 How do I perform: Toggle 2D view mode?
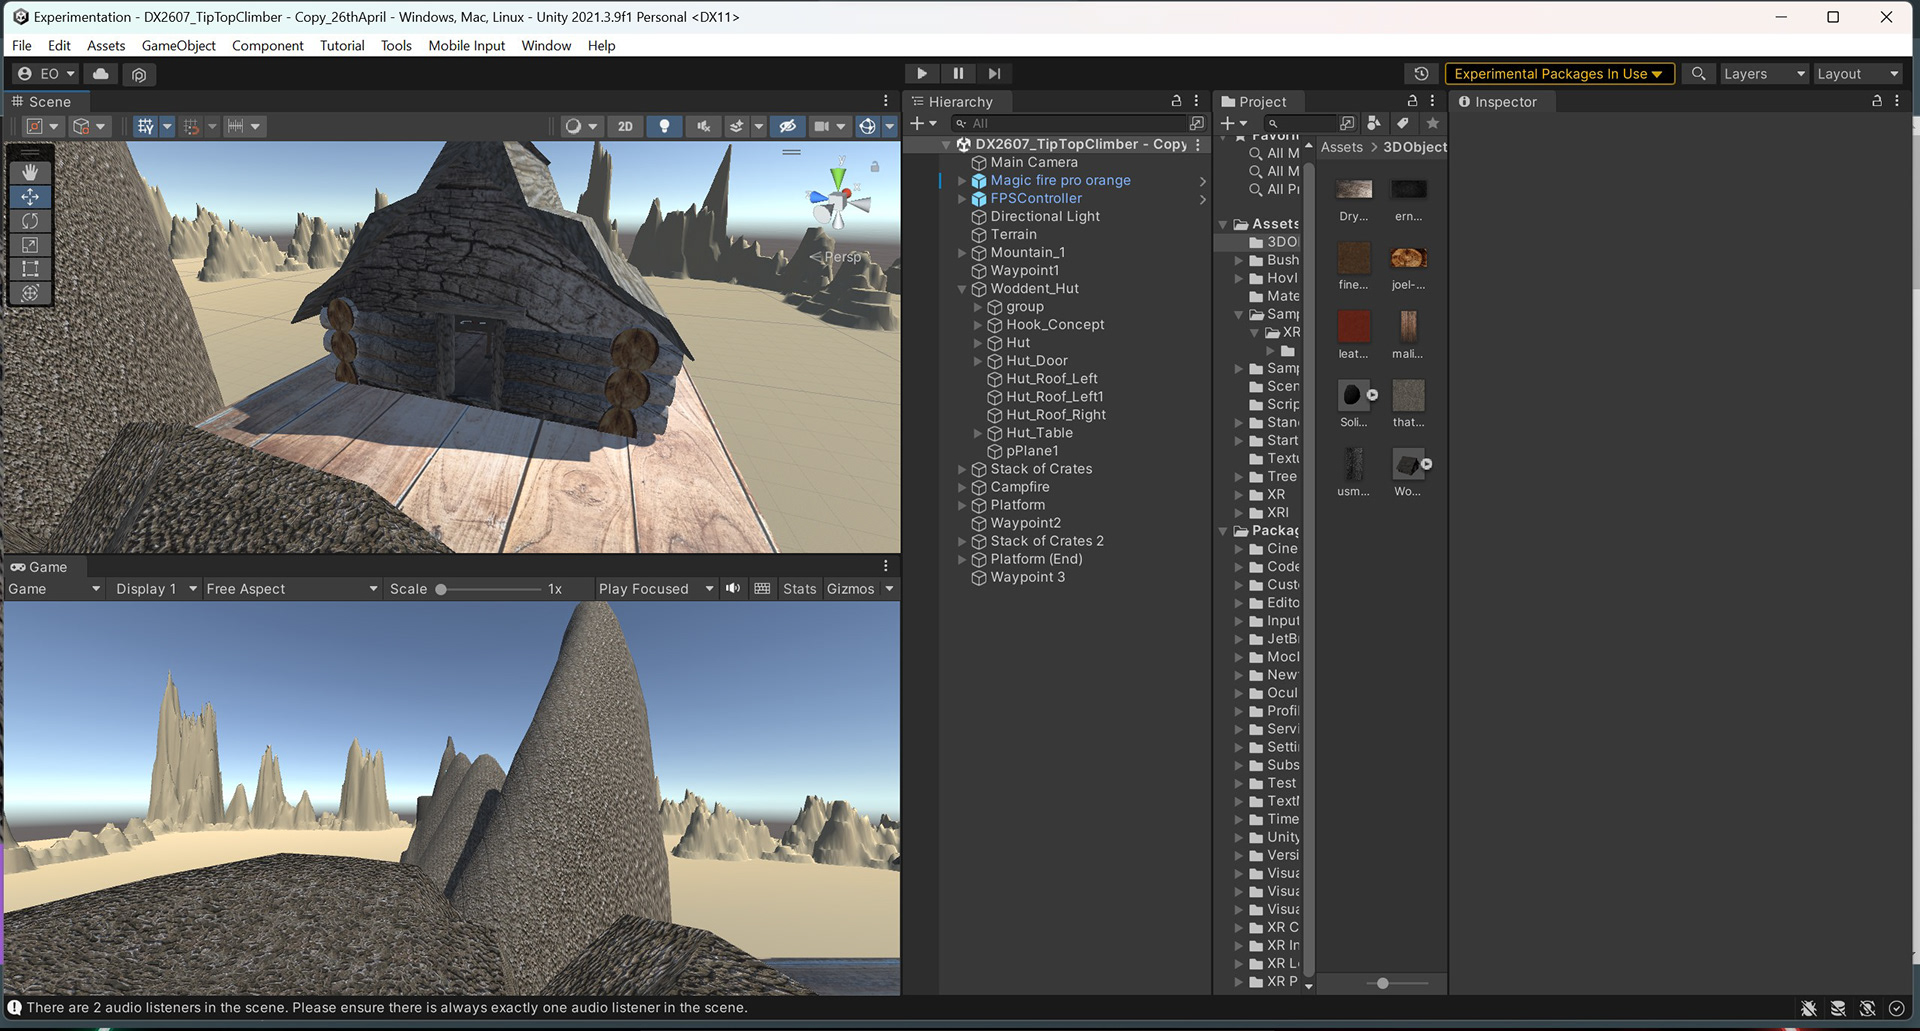click(x=626, y=126)
